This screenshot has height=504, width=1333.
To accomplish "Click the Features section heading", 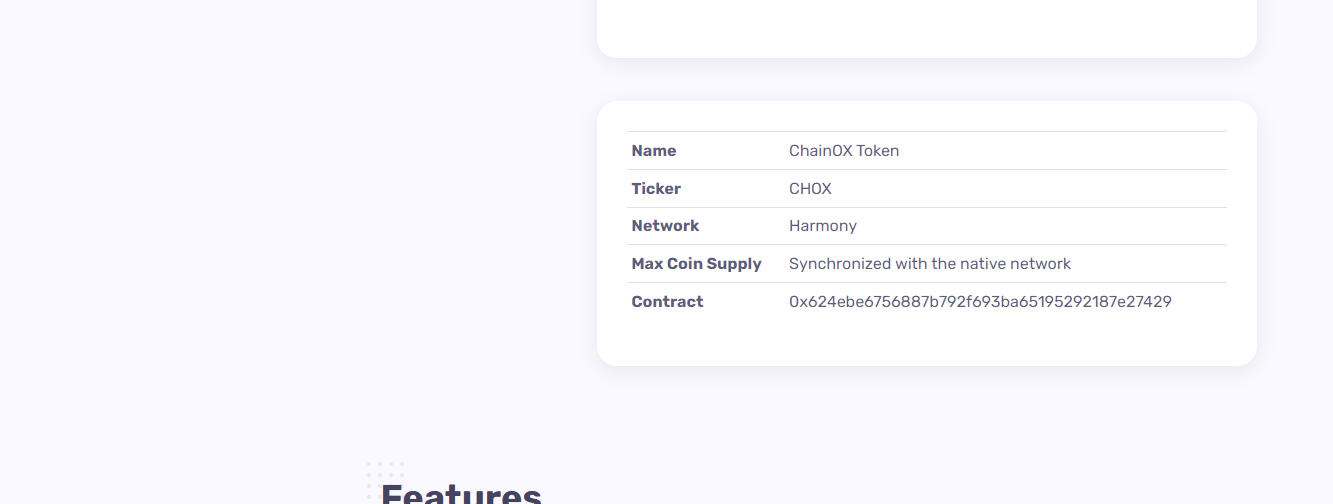I will click(461, 493).
